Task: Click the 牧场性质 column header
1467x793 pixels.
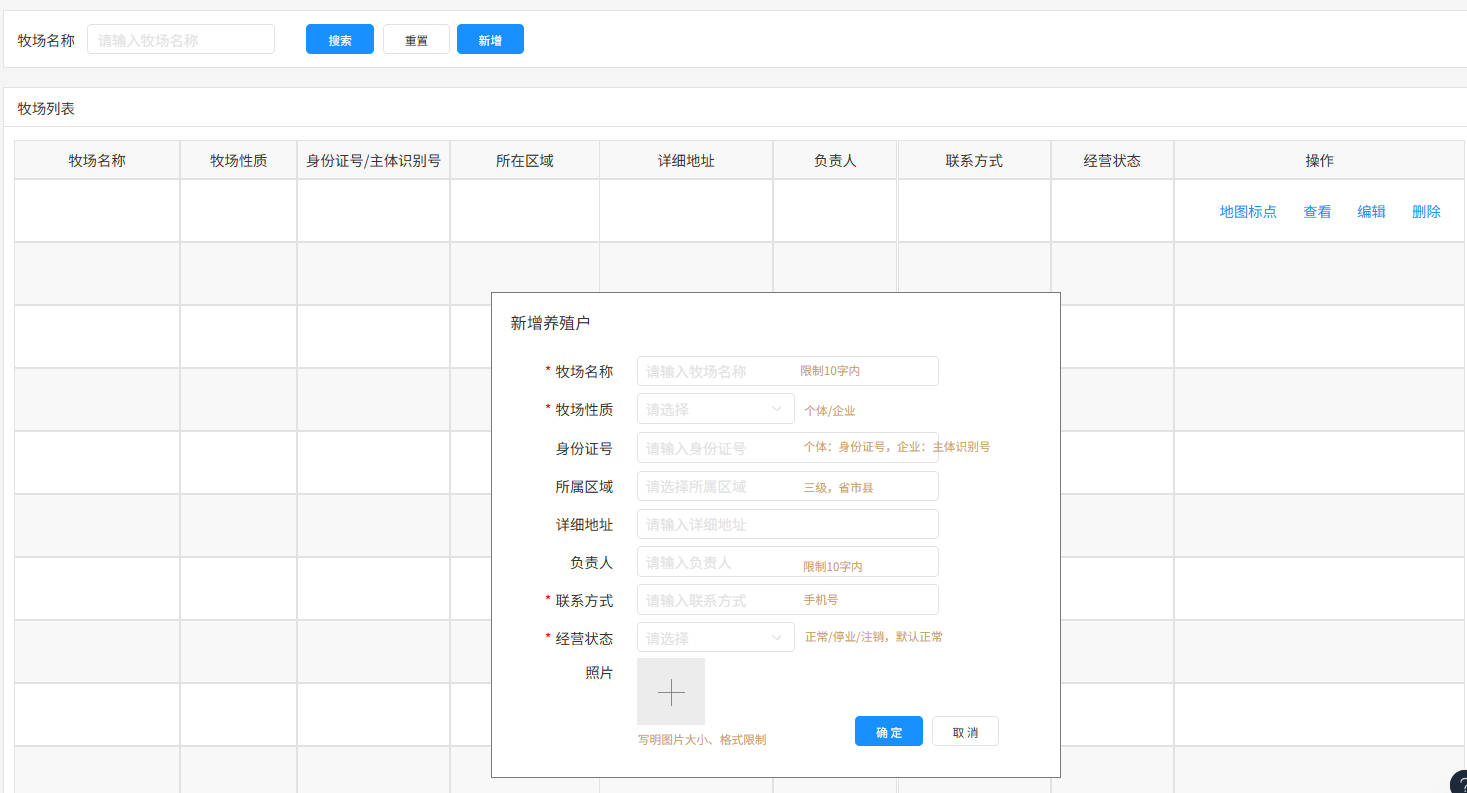Action: [238, 160]
